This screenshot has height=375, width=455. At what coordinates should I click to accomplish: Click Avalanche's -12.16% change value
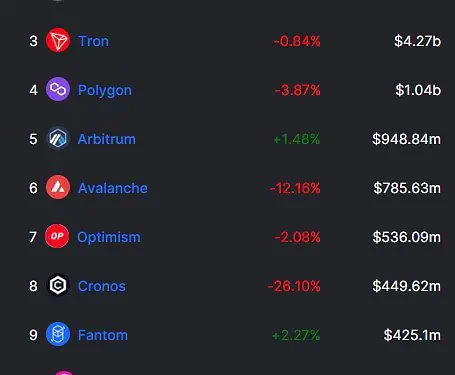[295, 188]
